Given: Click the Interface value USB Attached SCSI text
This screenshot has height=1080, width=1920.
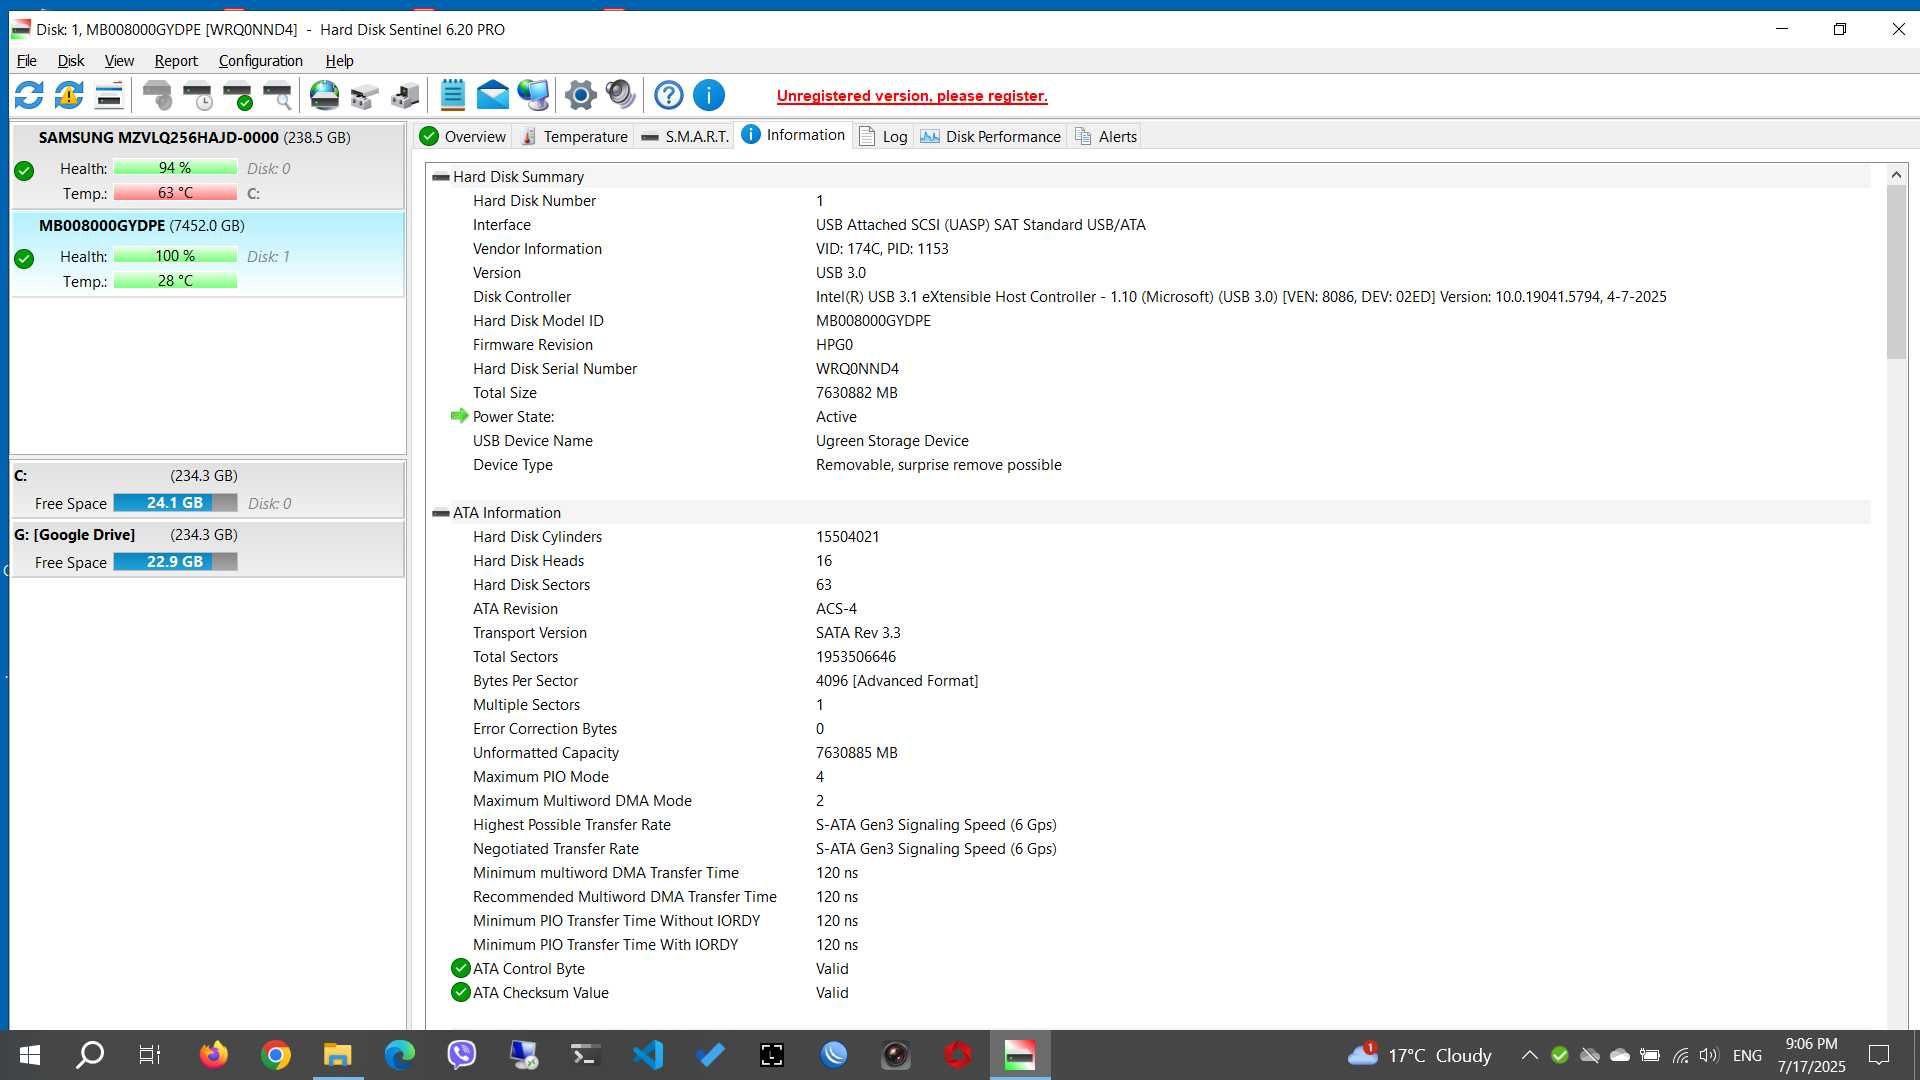Looking at the screenshot, I should [x=980, y=225].
